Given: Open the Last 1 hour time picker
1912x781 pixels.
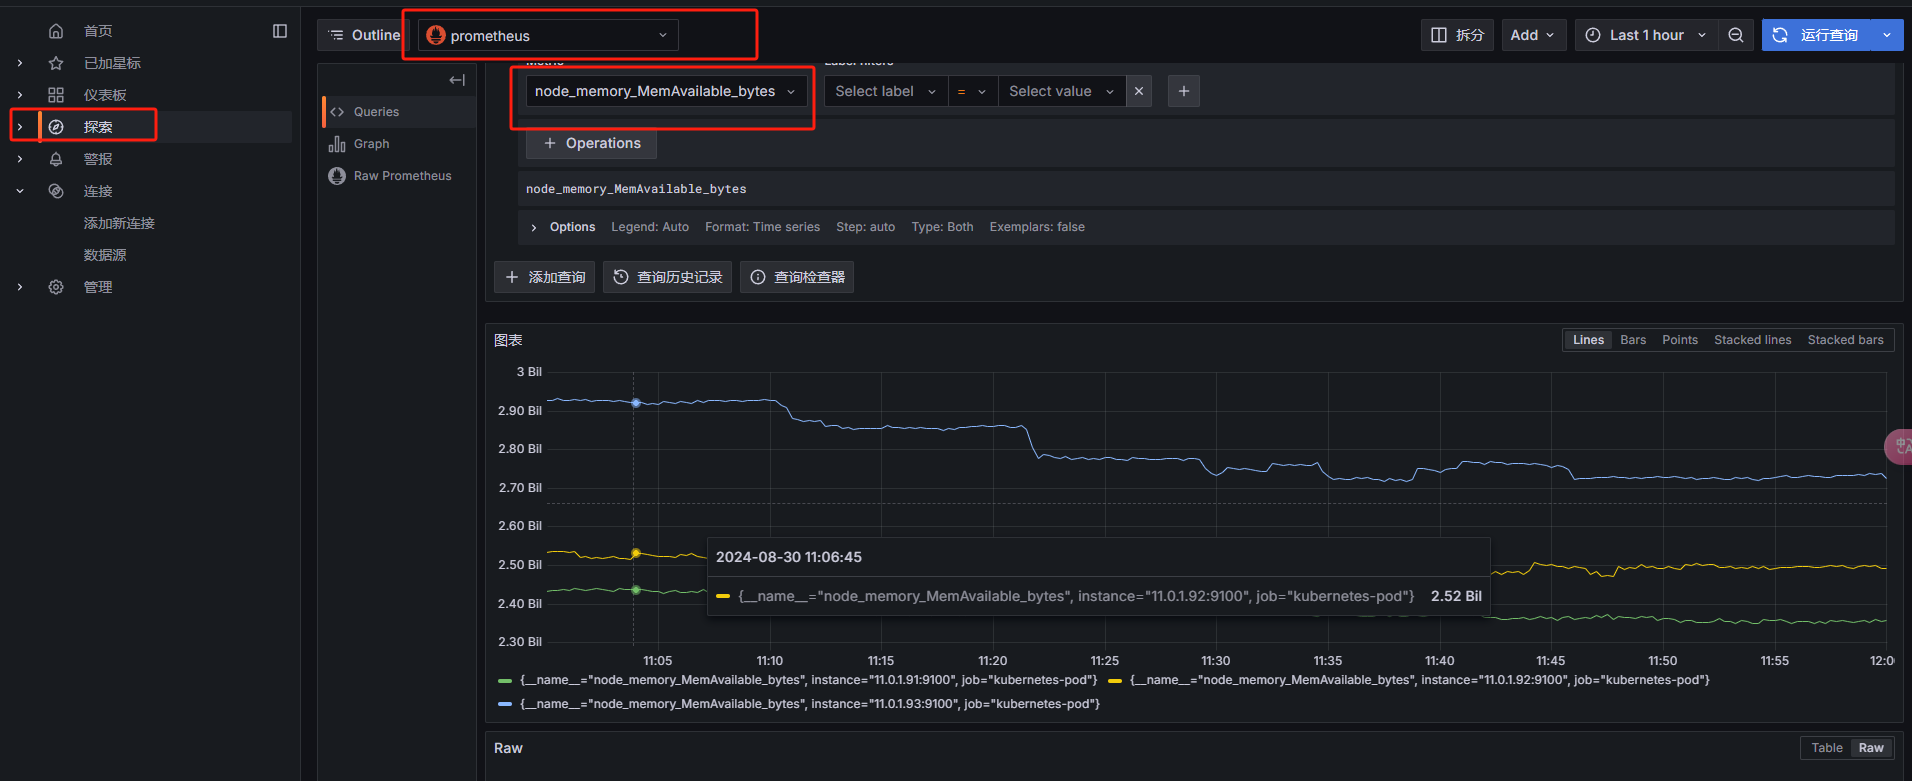Looking at the screenshot, I should pyautogui.click(x=1646, y=35).
